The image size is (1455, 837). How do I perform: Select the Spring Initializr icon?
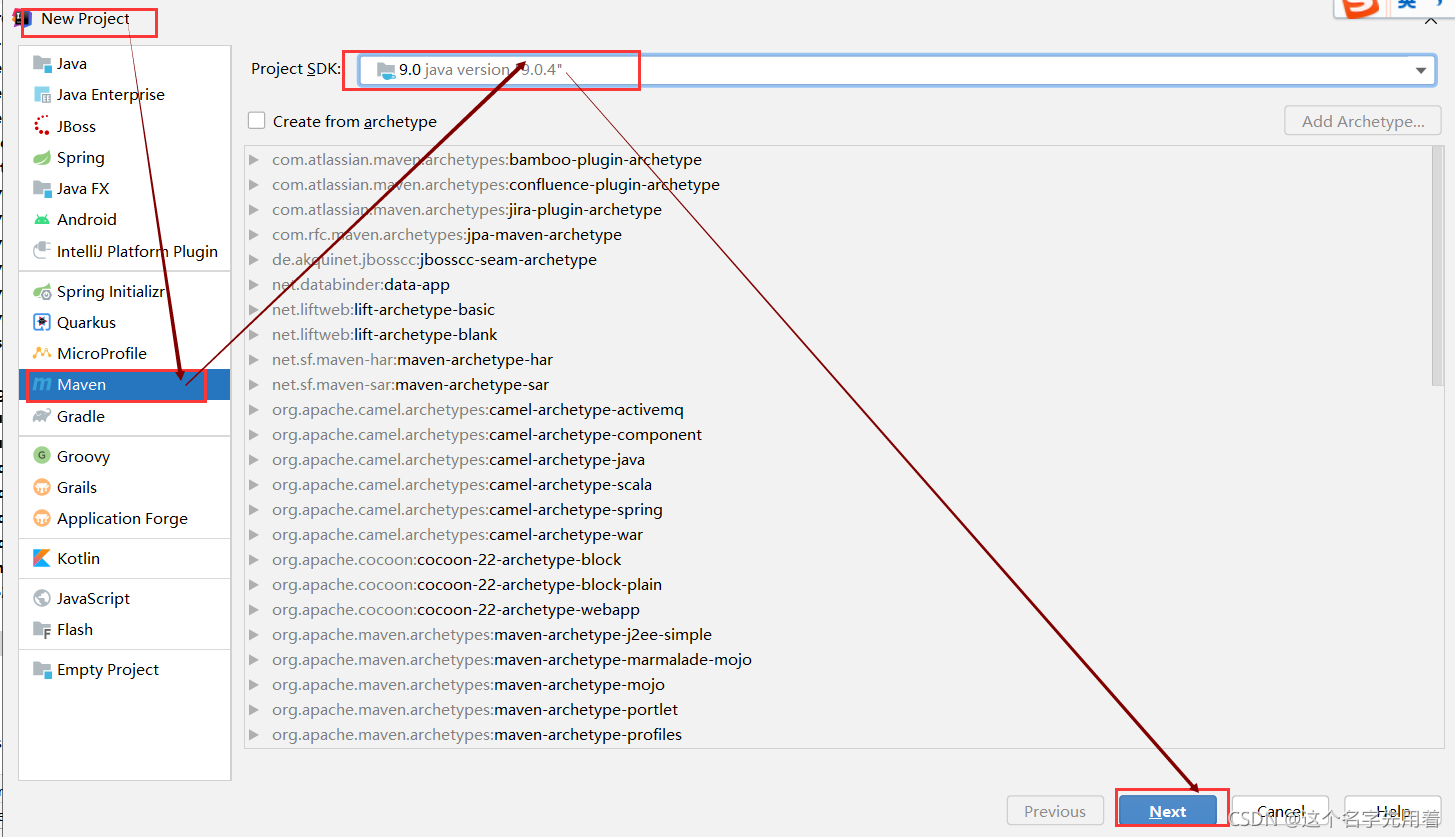pyautogui.click(x=42, y=292)
